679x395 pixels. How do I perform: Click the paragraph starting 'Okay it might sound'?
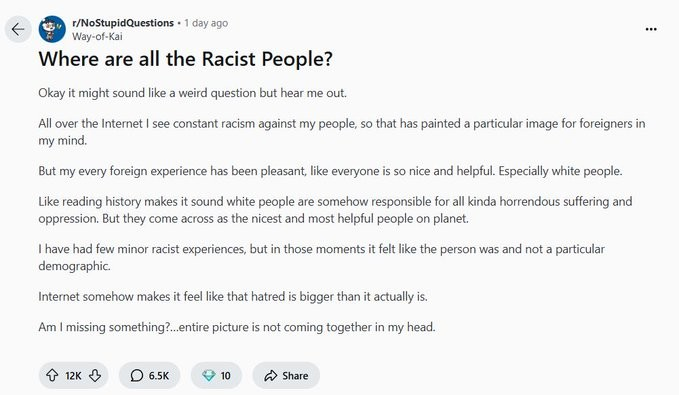tap(193, 93)
